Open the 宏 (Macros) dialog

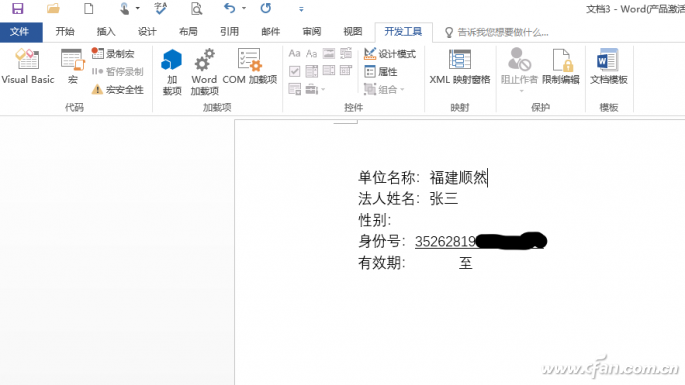point(73,66)
